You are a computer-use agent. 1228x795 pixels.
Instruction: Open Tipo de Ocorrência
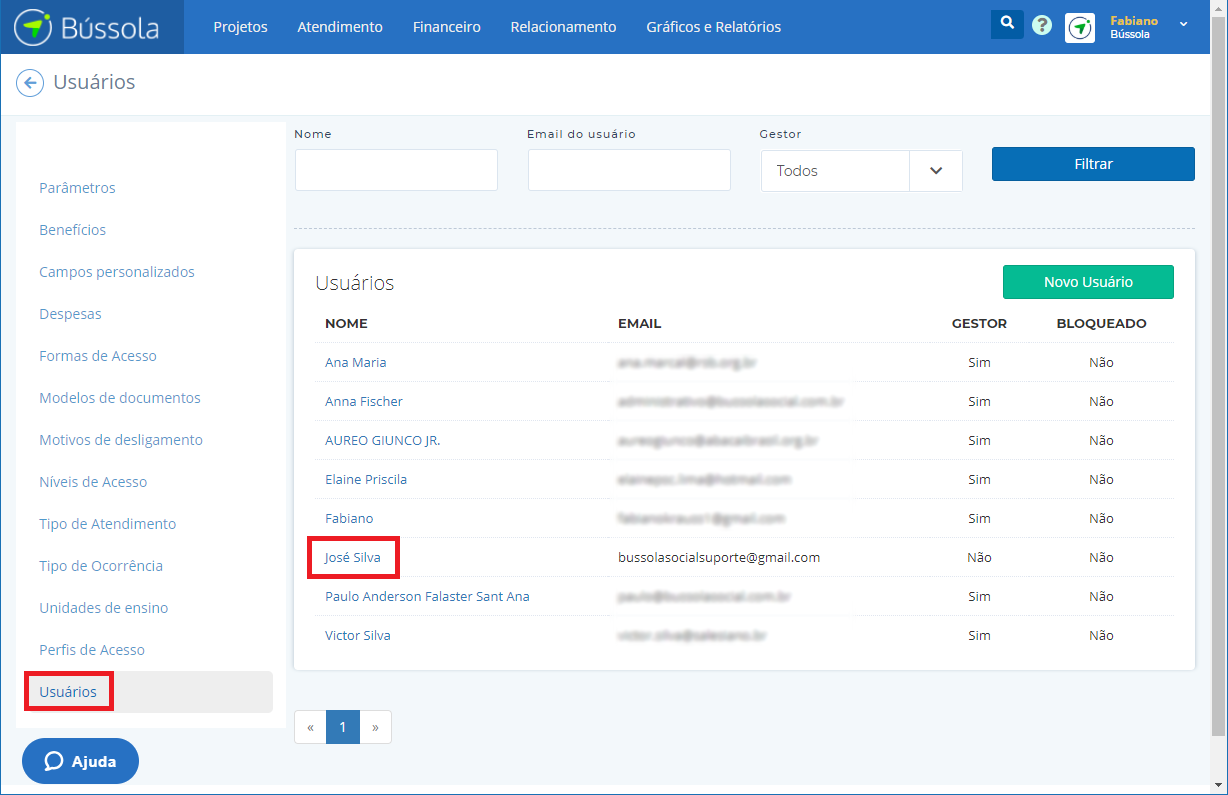click(x=101, y=566)
